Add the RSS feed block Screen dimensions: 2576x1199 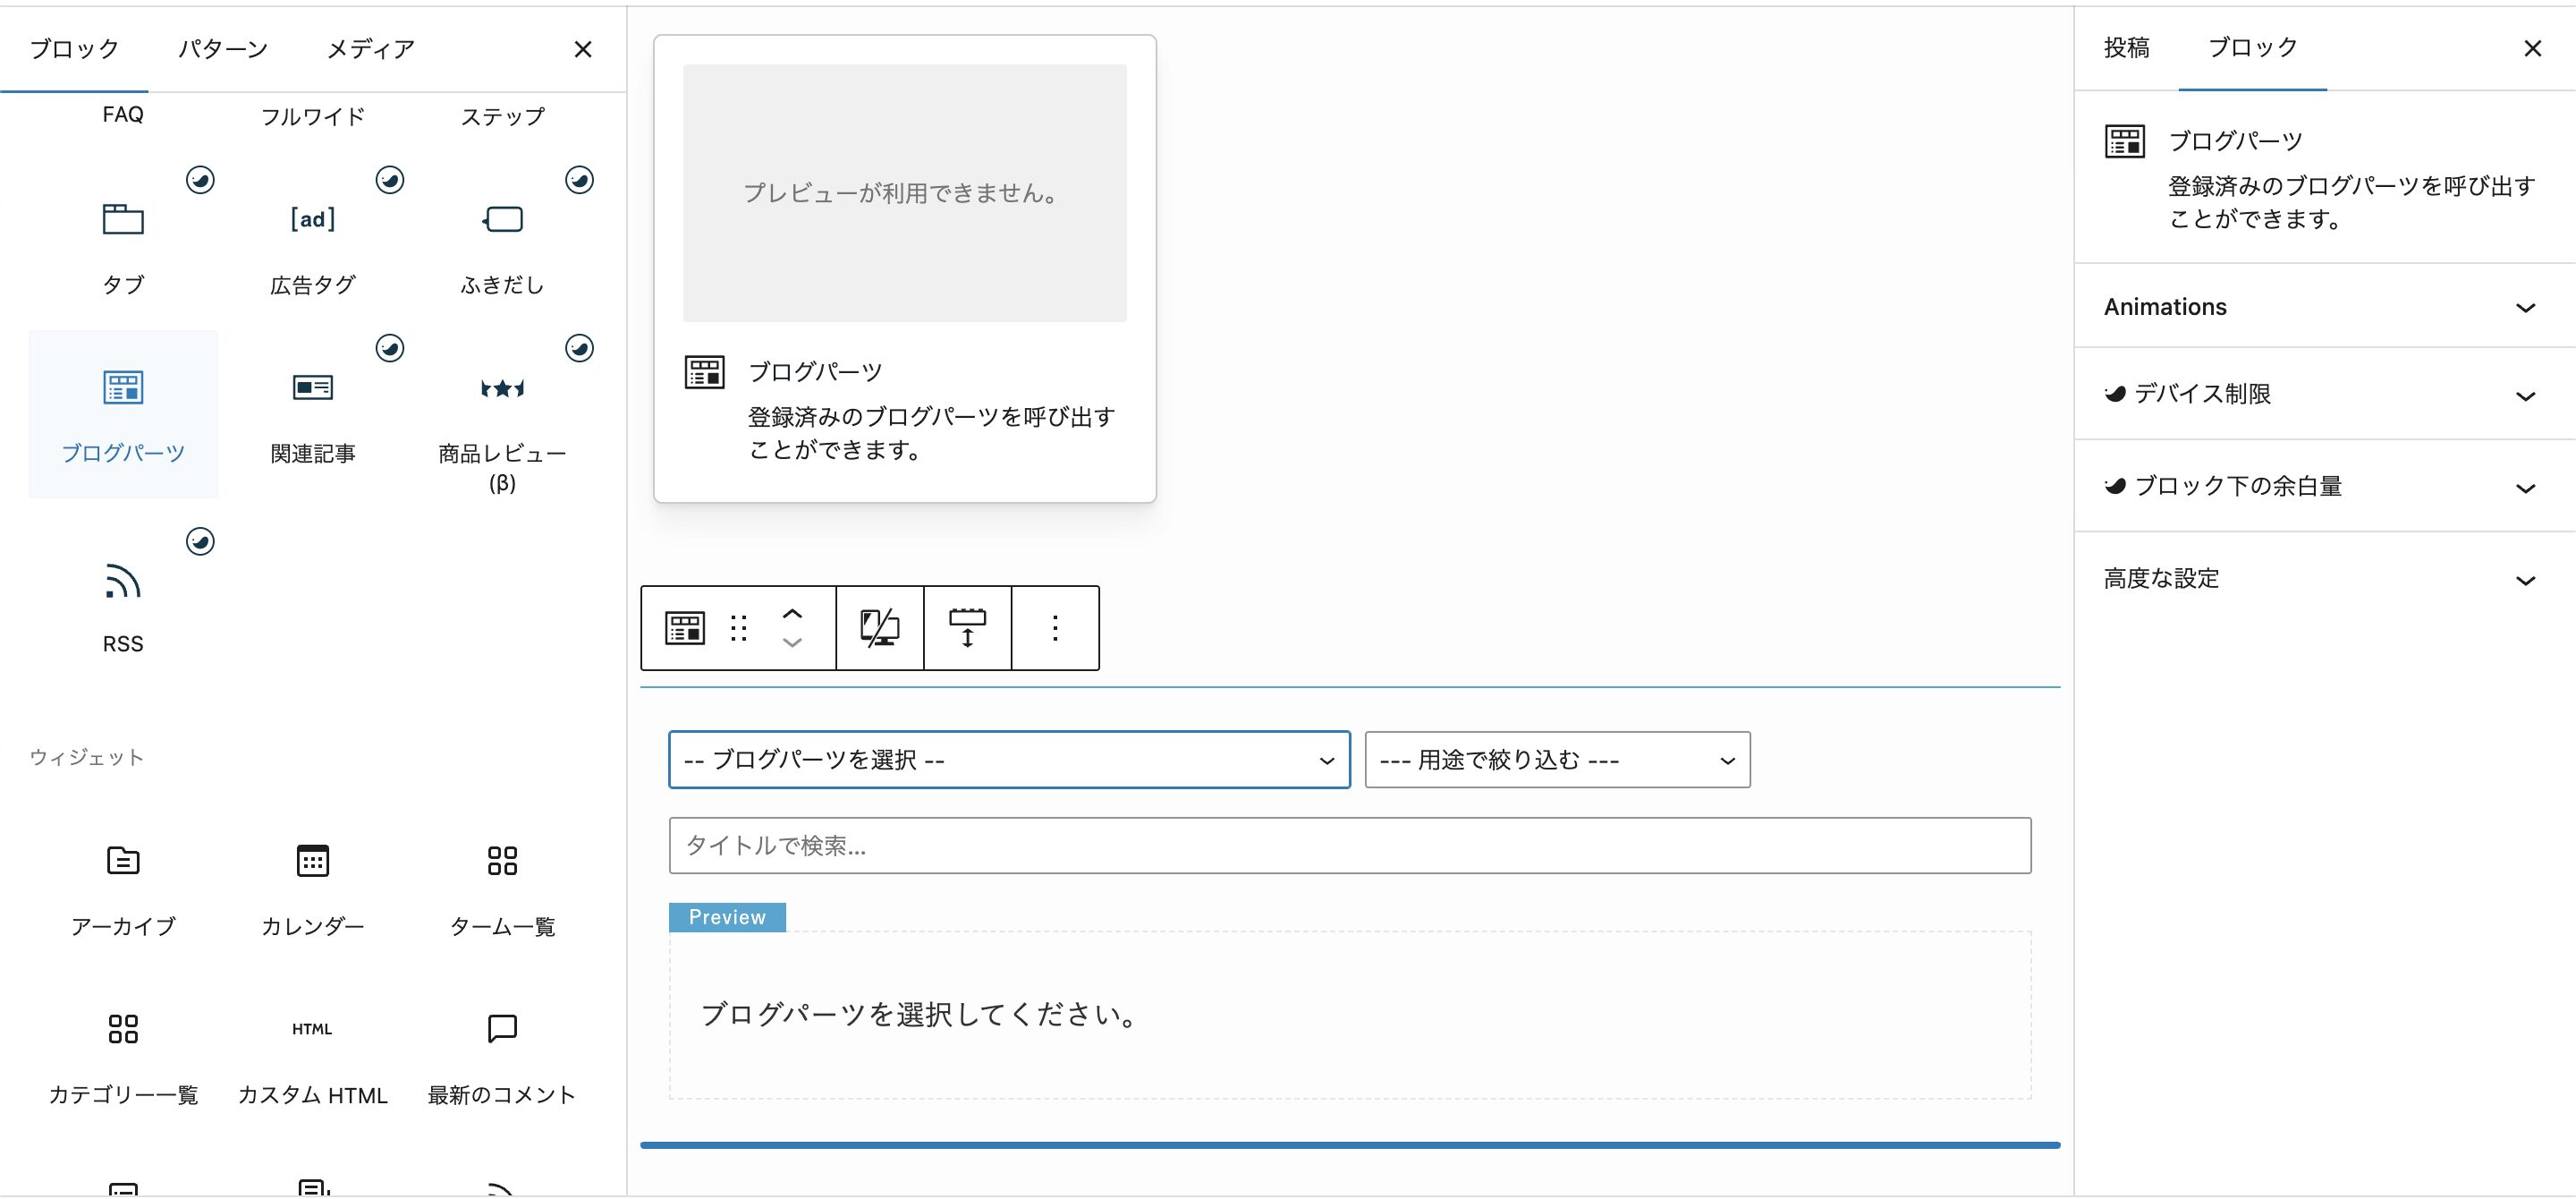123,582
